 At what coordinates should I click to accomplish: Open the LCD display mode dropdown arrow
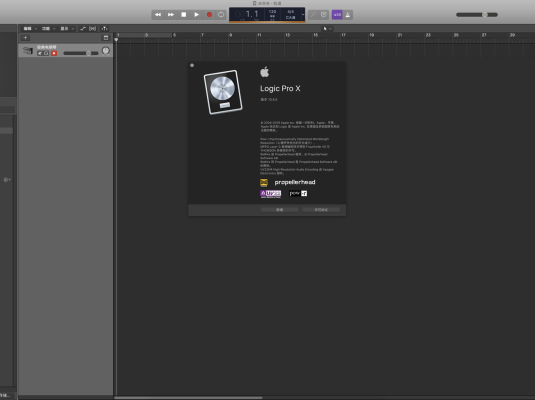tap(303, 15)
